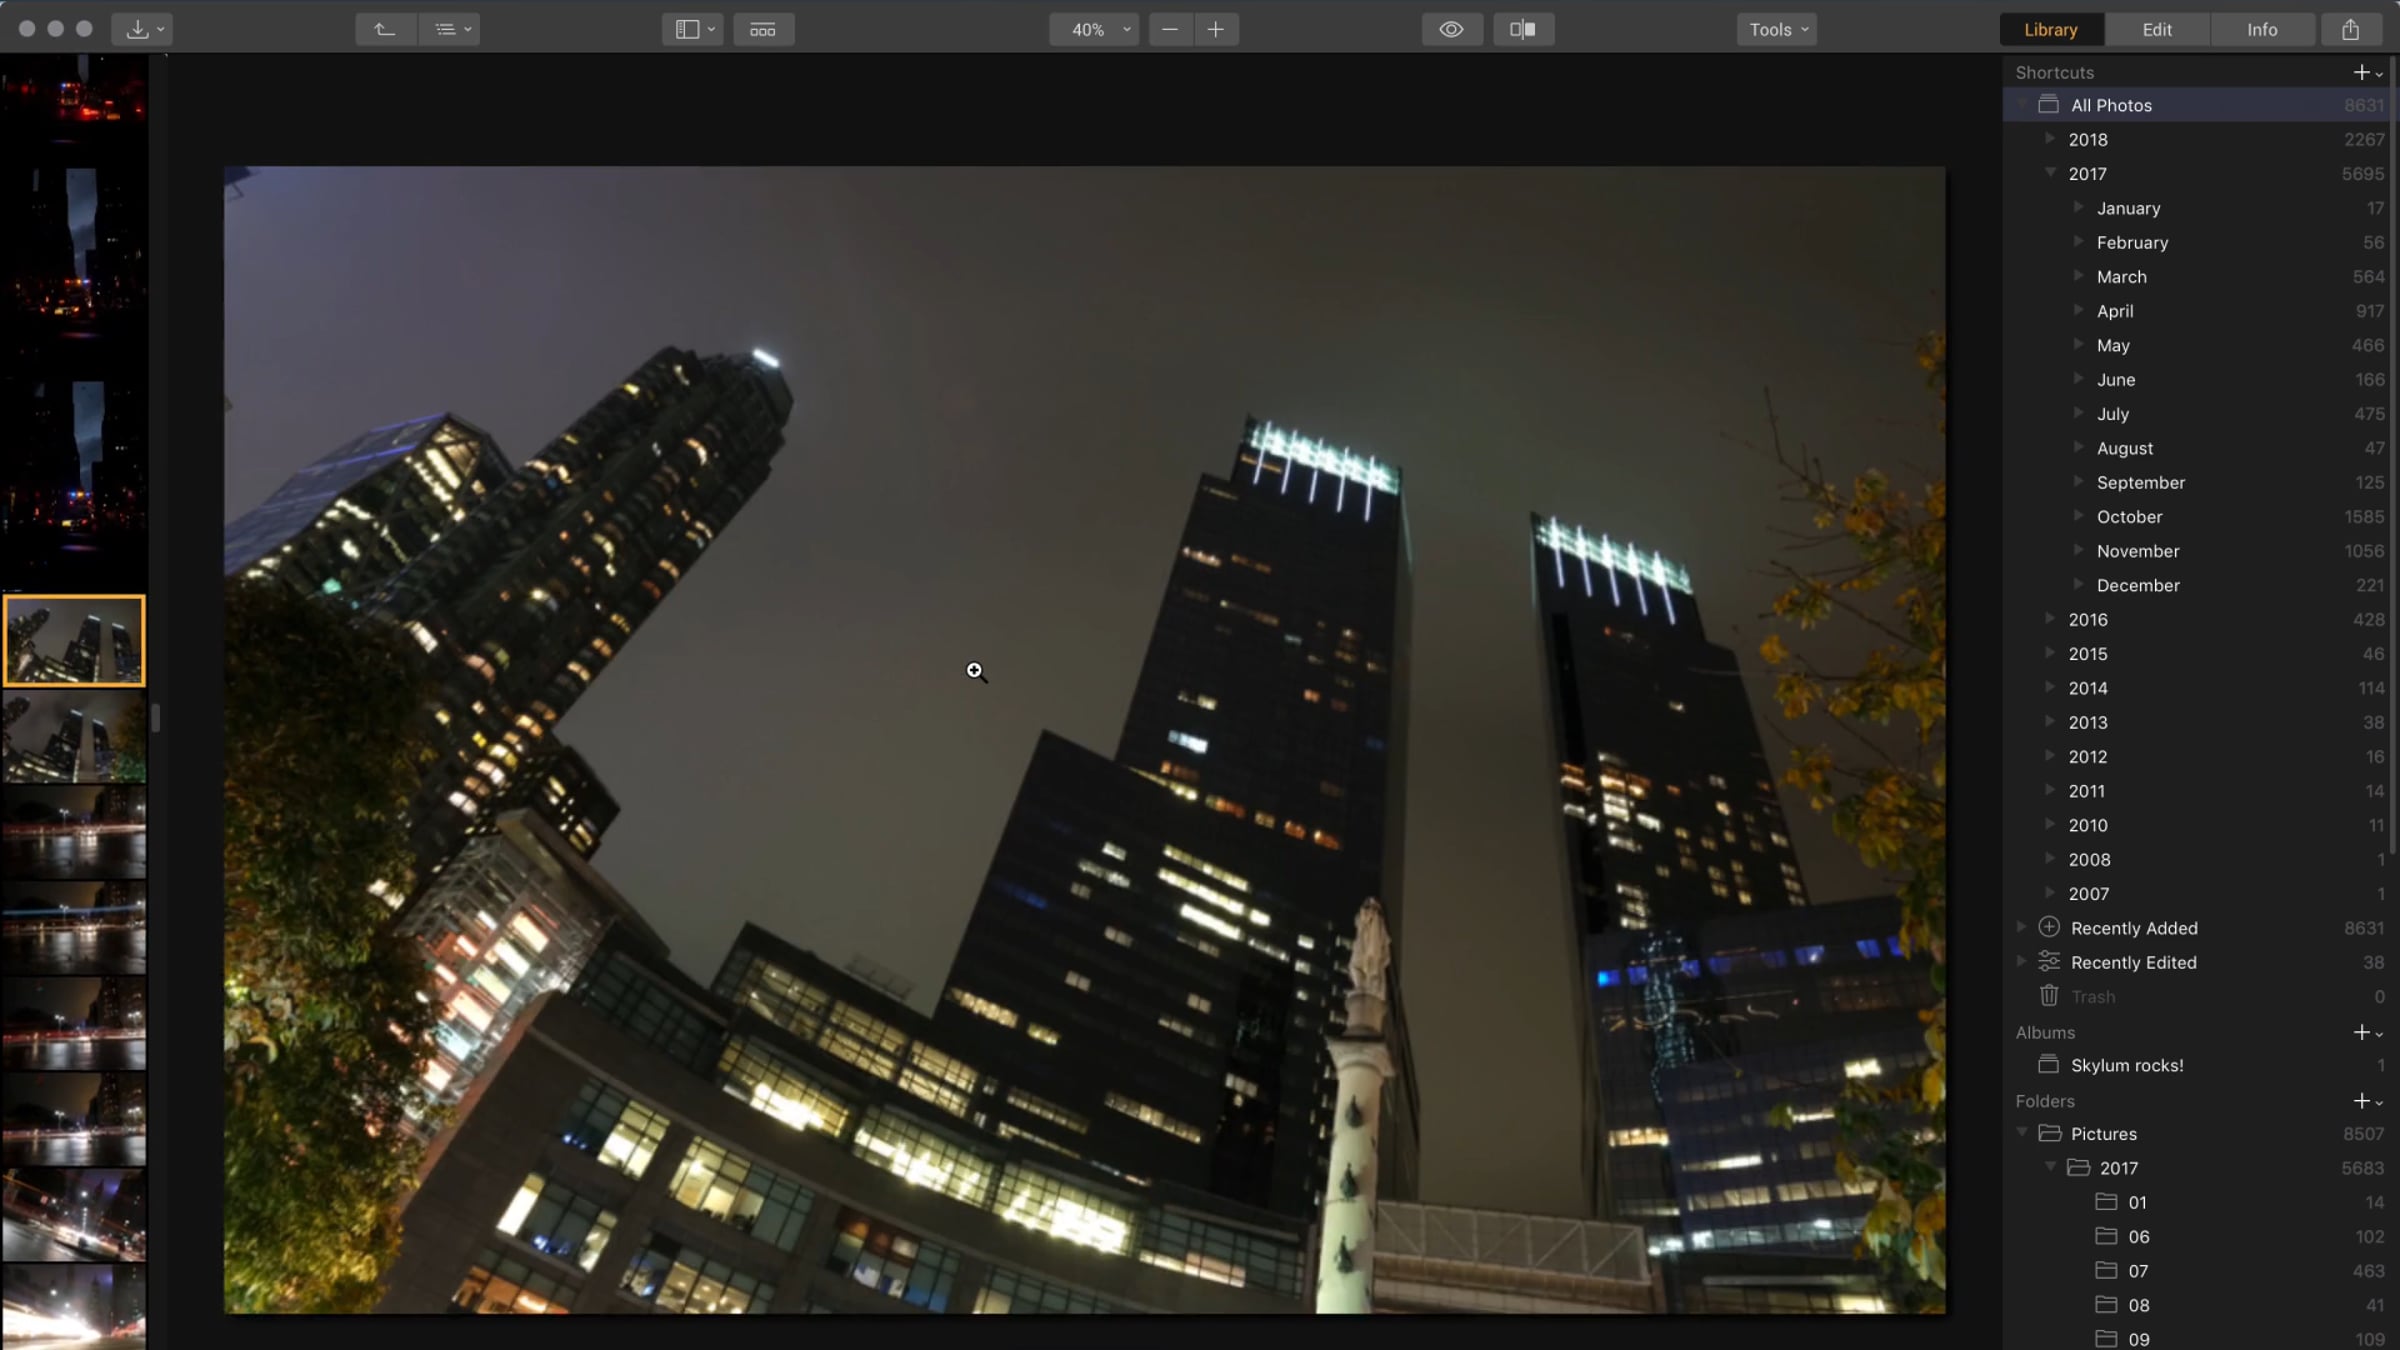Click the back to gallery arrow icon

(385, 29)
